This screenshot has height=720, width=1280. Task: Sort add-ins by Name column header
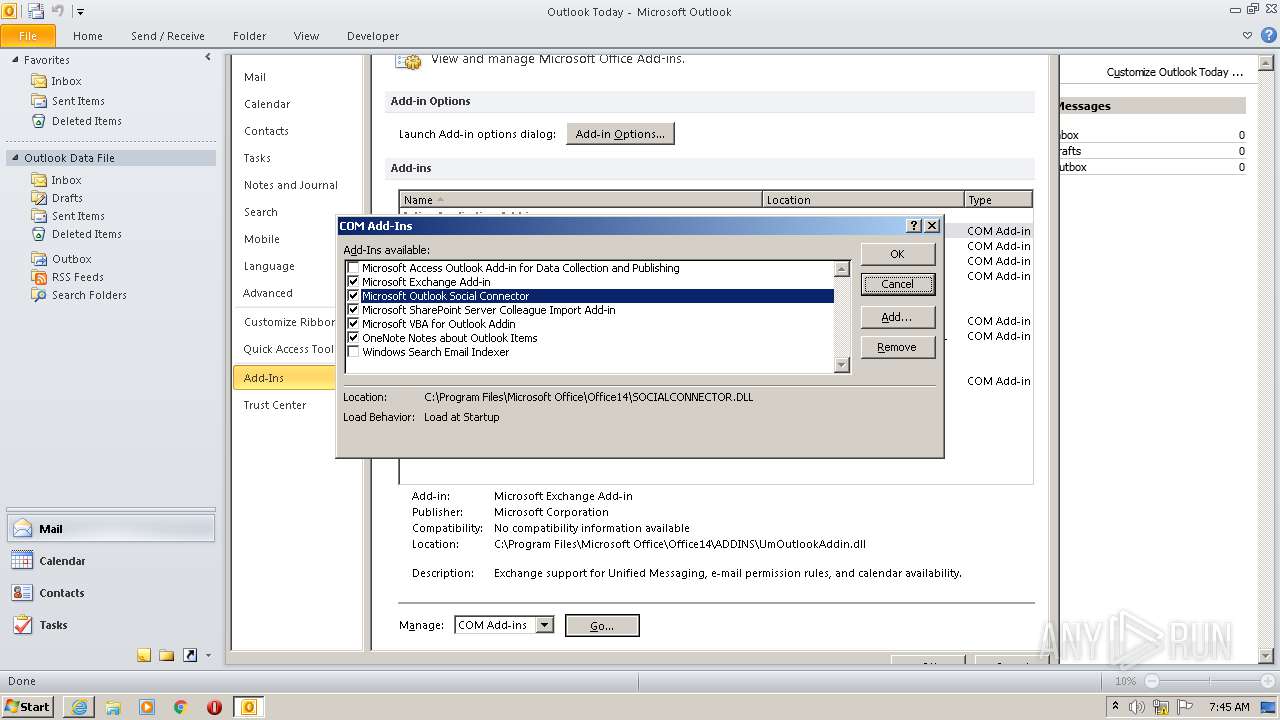(581, 200)
